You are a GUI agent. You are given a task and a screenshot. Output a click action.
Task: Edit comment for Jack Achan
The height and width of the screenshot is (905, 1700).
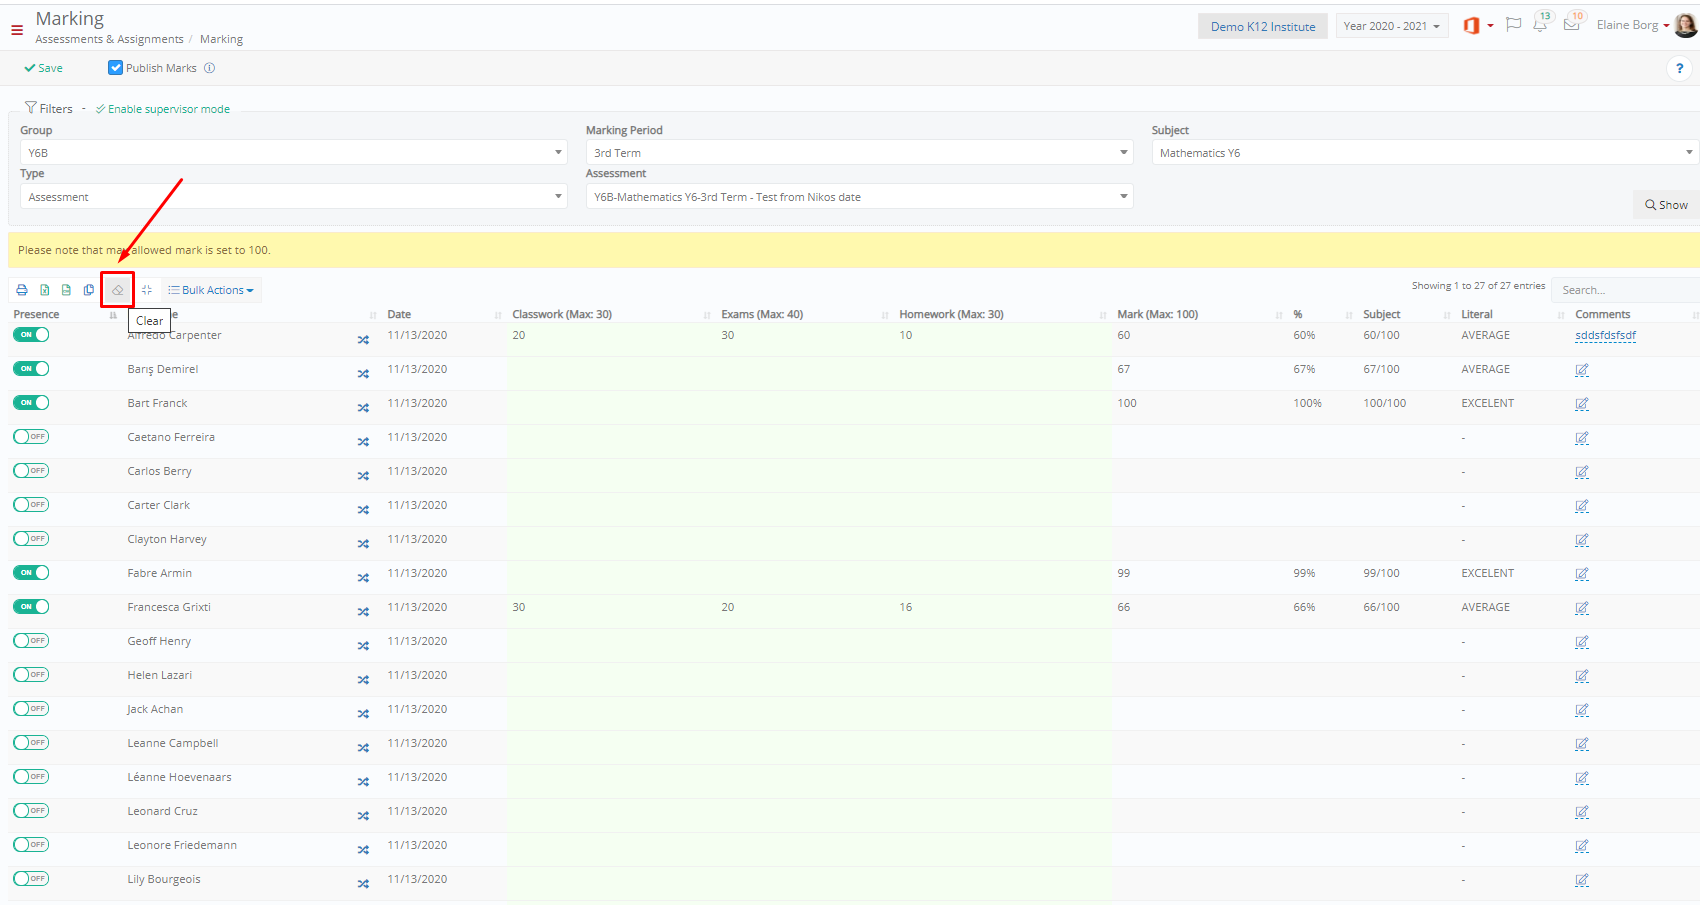[x=1582, y=710]
